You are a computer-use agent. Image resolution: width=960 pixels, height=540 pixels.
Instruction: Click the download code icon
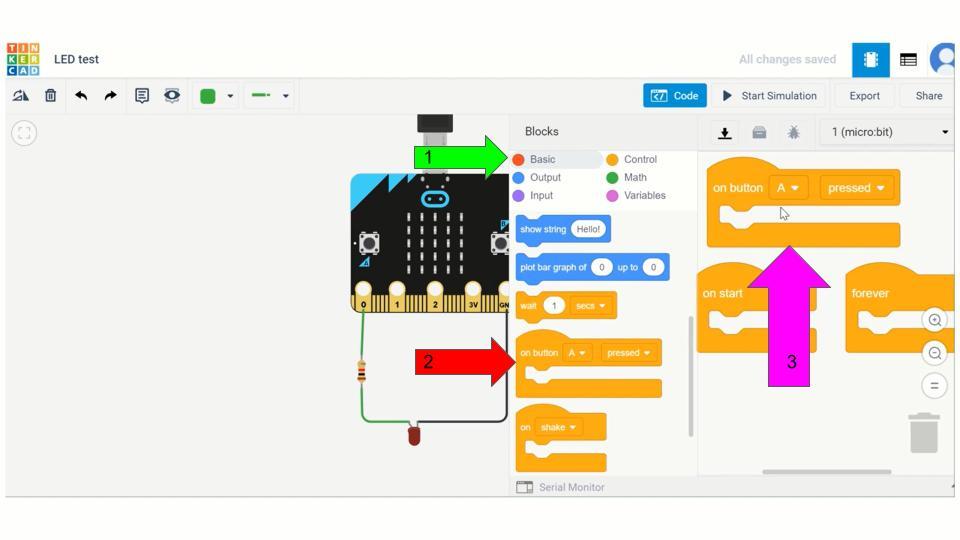pyautogui.click(x=725, y=132)
